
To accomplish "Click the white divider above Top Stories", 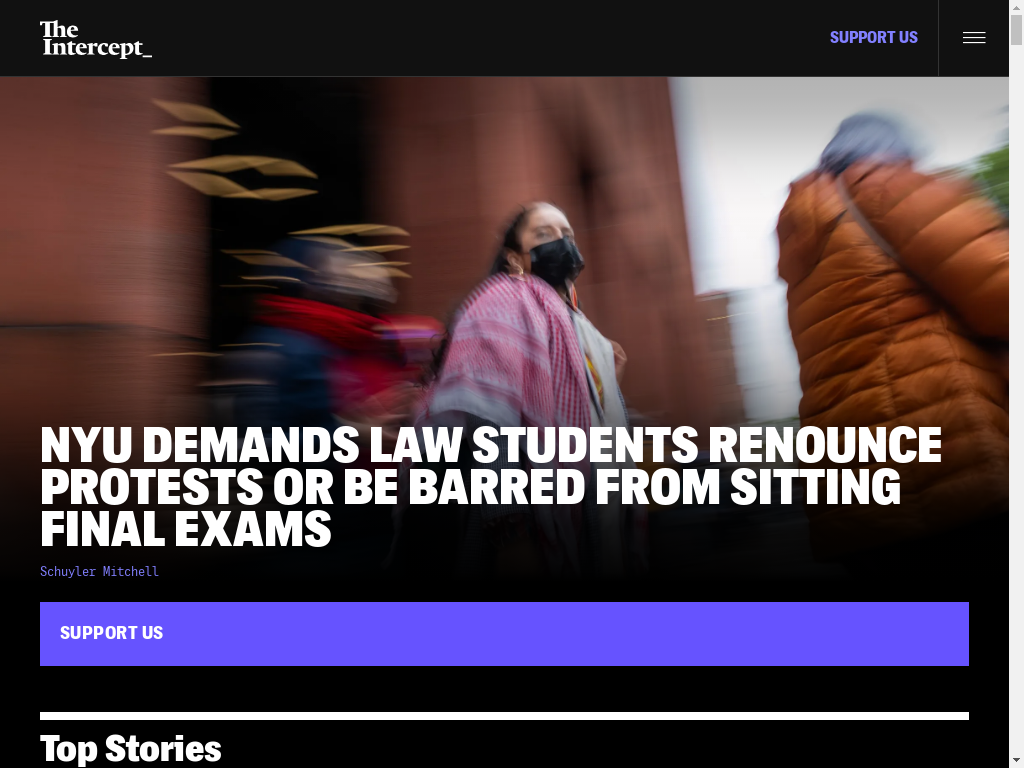I will click(x=504, y=716).
